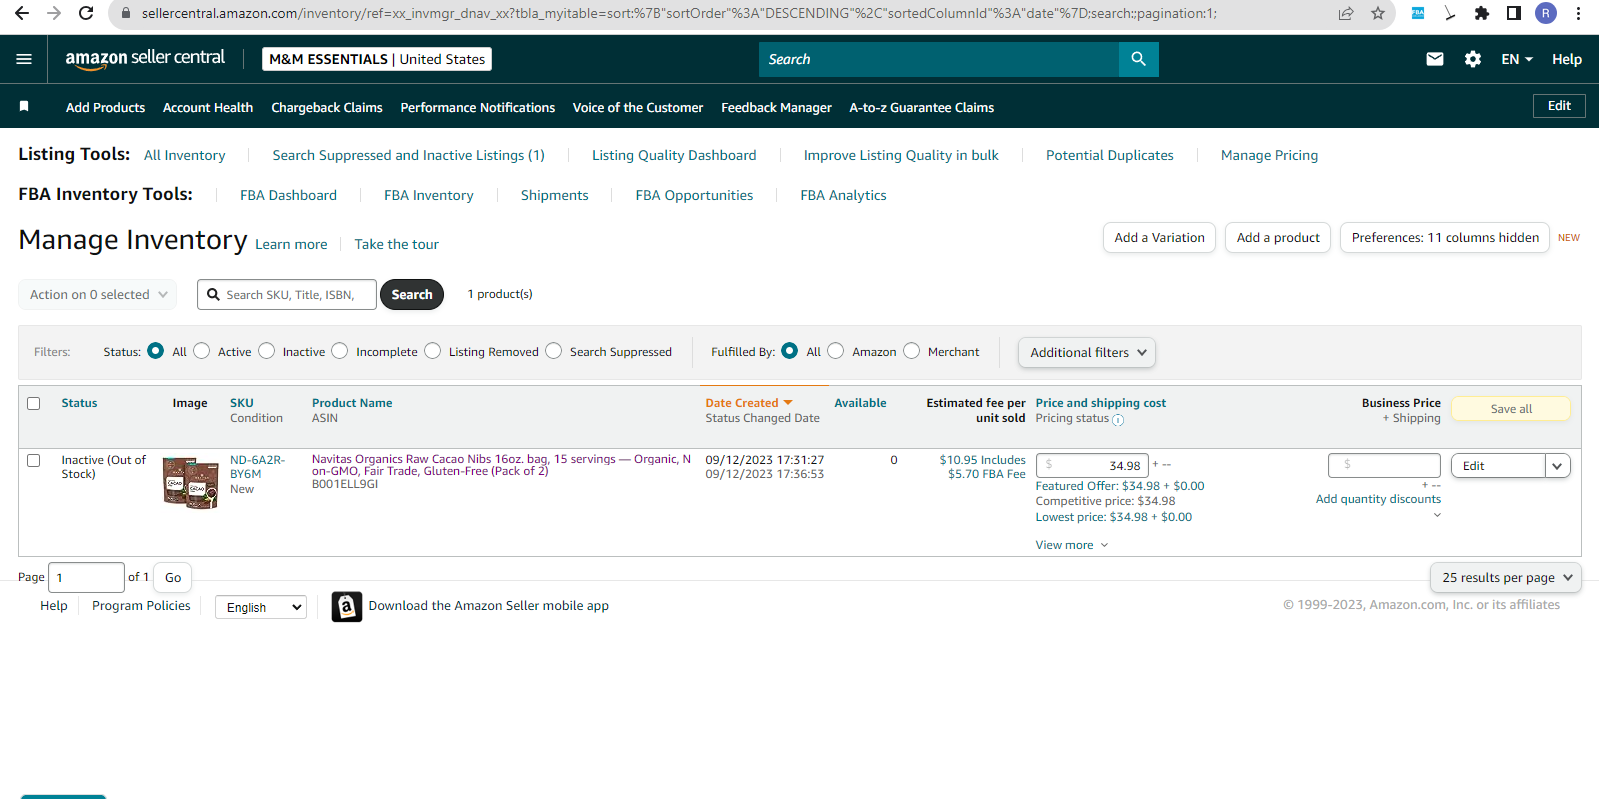Select the Search Suppressed filter
Screen dimensions: 1599x799
click(554, 351)
